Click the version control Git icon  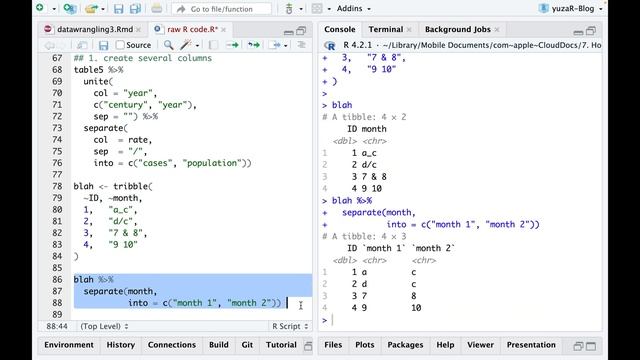point(289,9)
